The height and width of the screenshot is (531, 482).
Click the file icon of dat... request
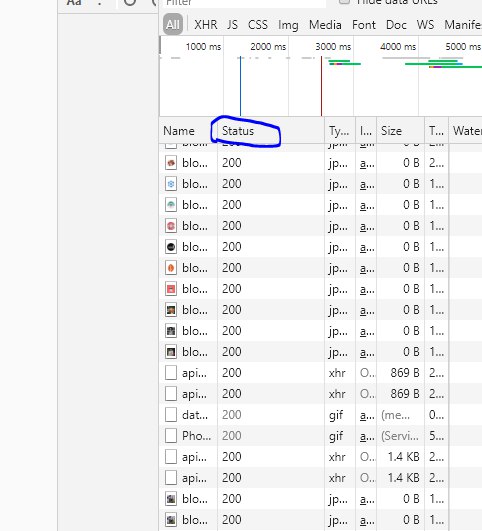[x=171, y=415]
